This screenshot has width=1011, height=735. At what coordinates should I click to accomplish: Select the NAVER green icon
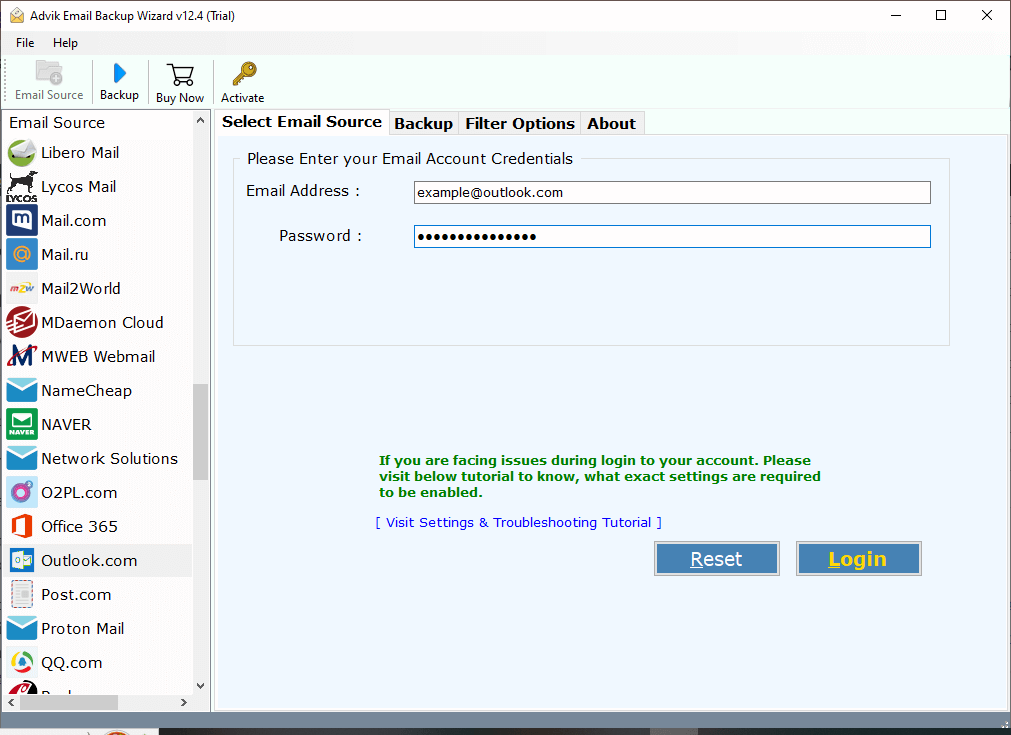coord(22,424)
